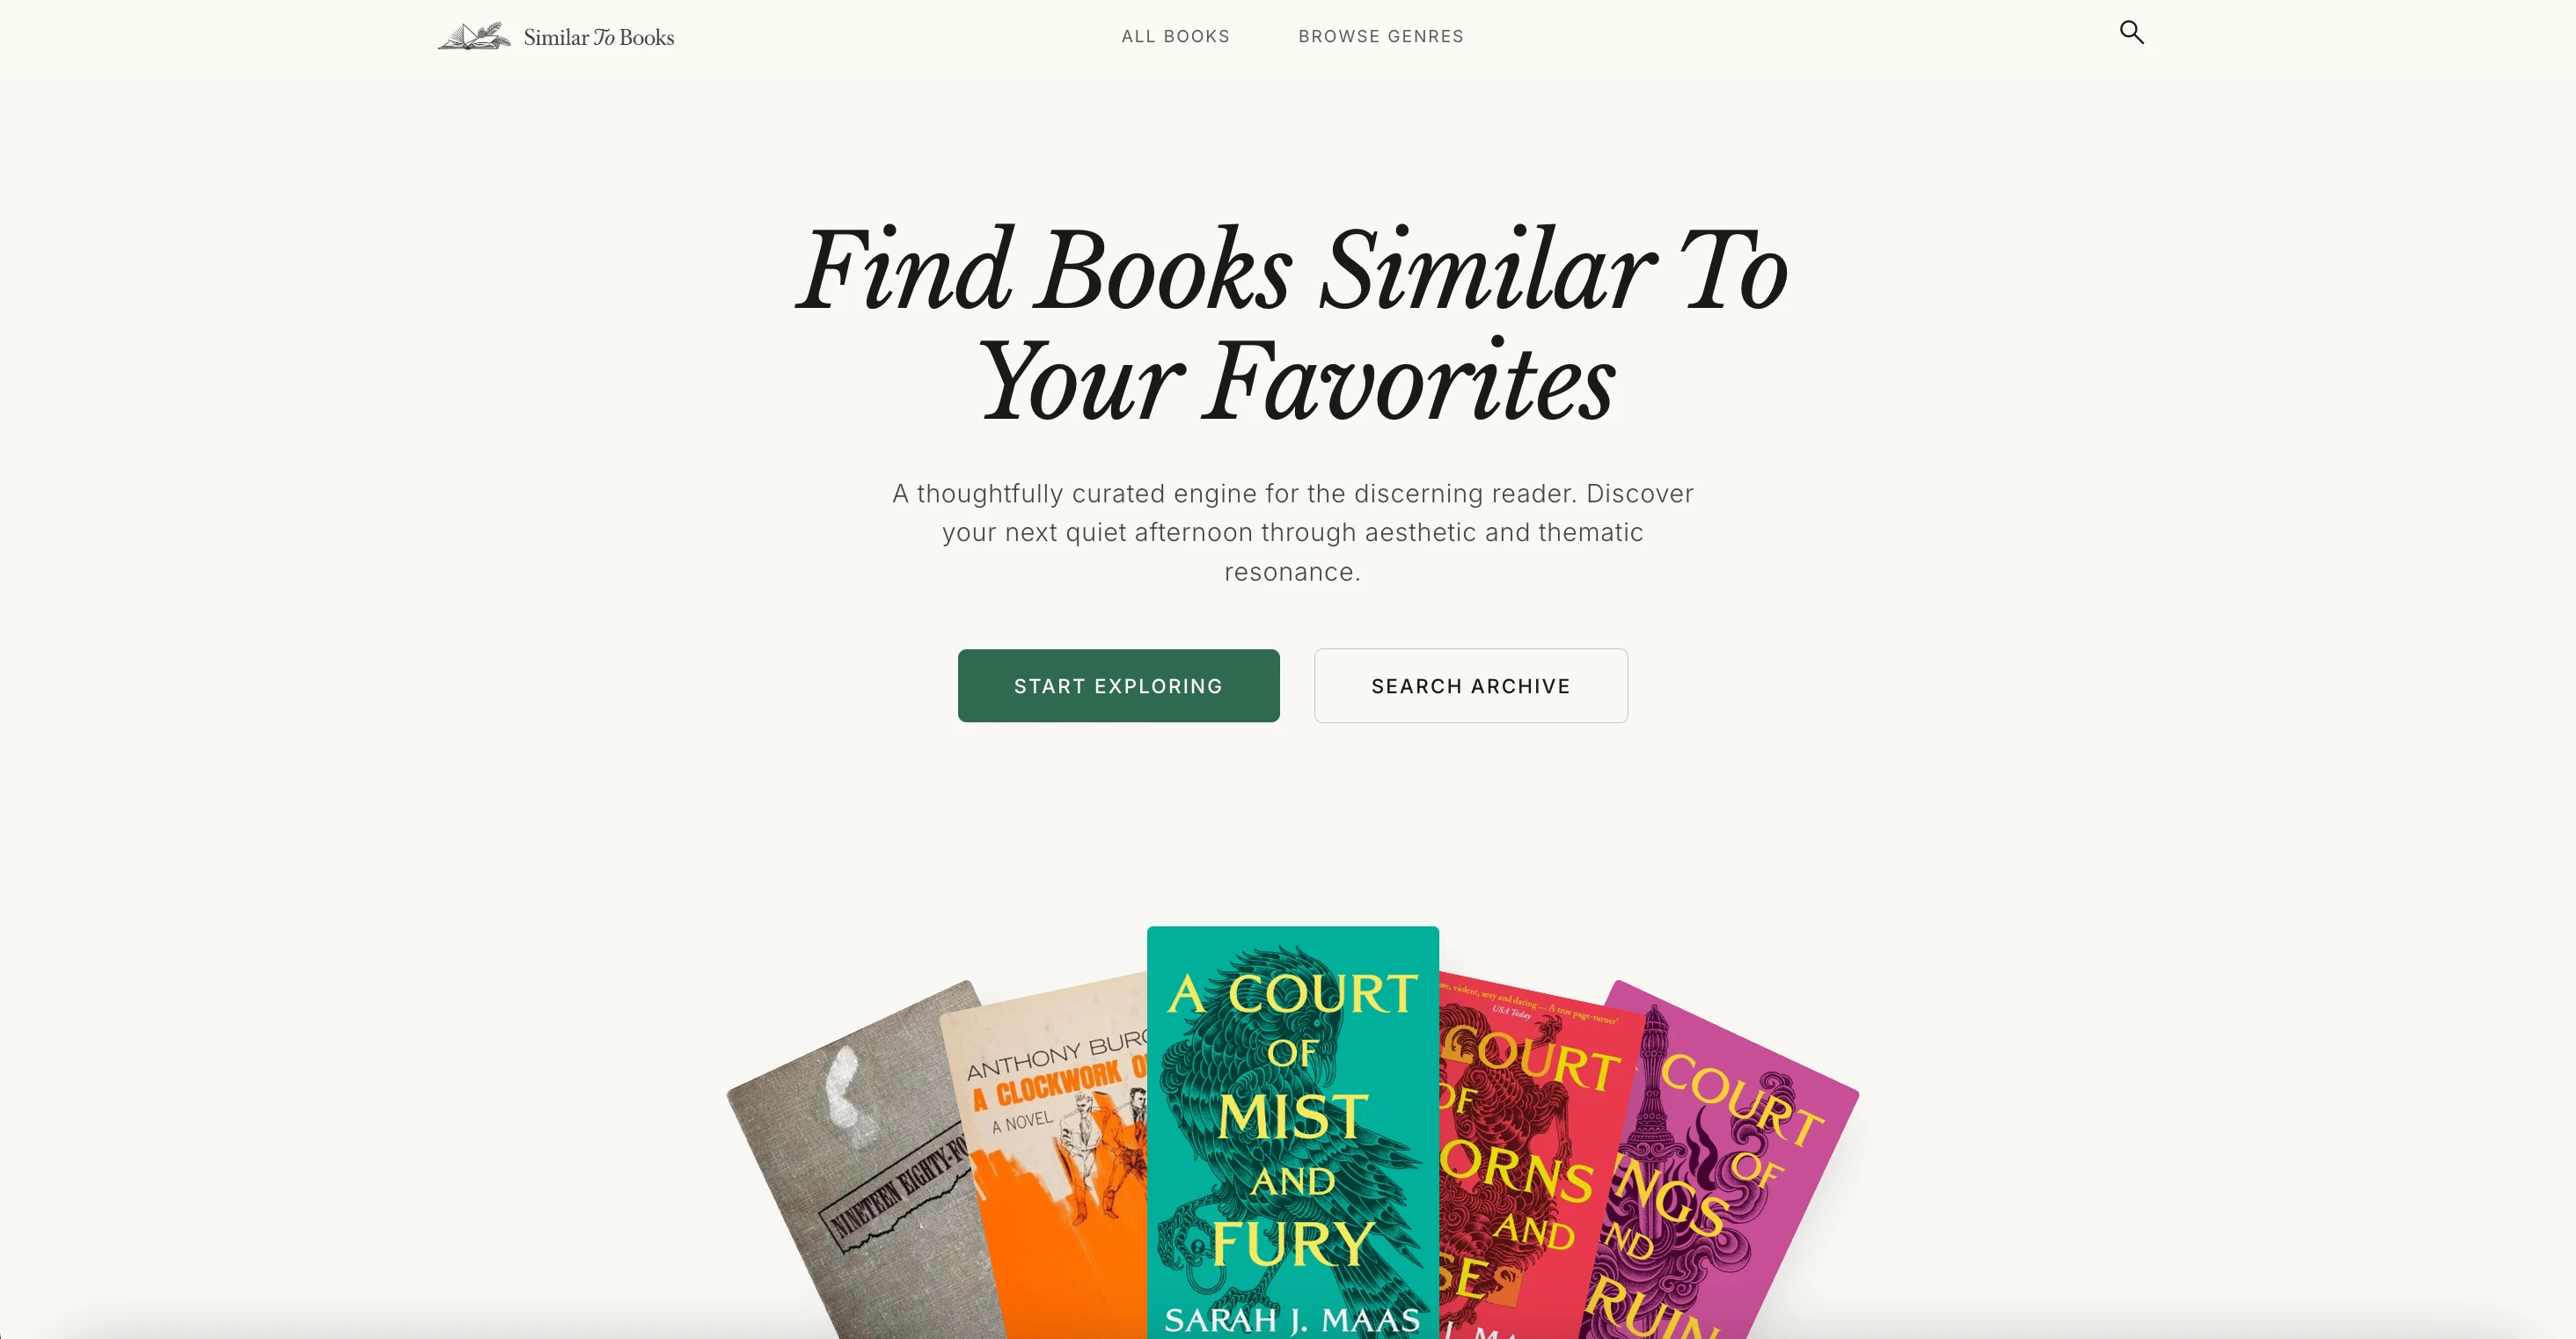Open the Similar To Books home link

[x=556, y=37]
